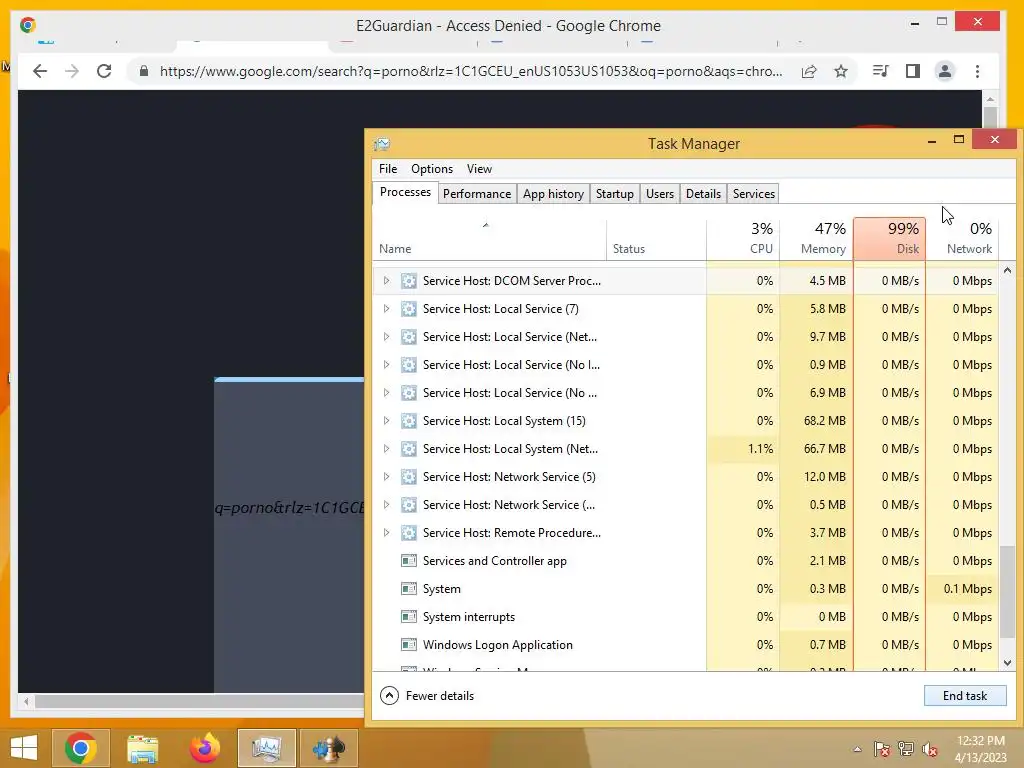1024x768 pixels.
Task: Click 68.2 MB memory cell
Action: (x=816, y=421)
